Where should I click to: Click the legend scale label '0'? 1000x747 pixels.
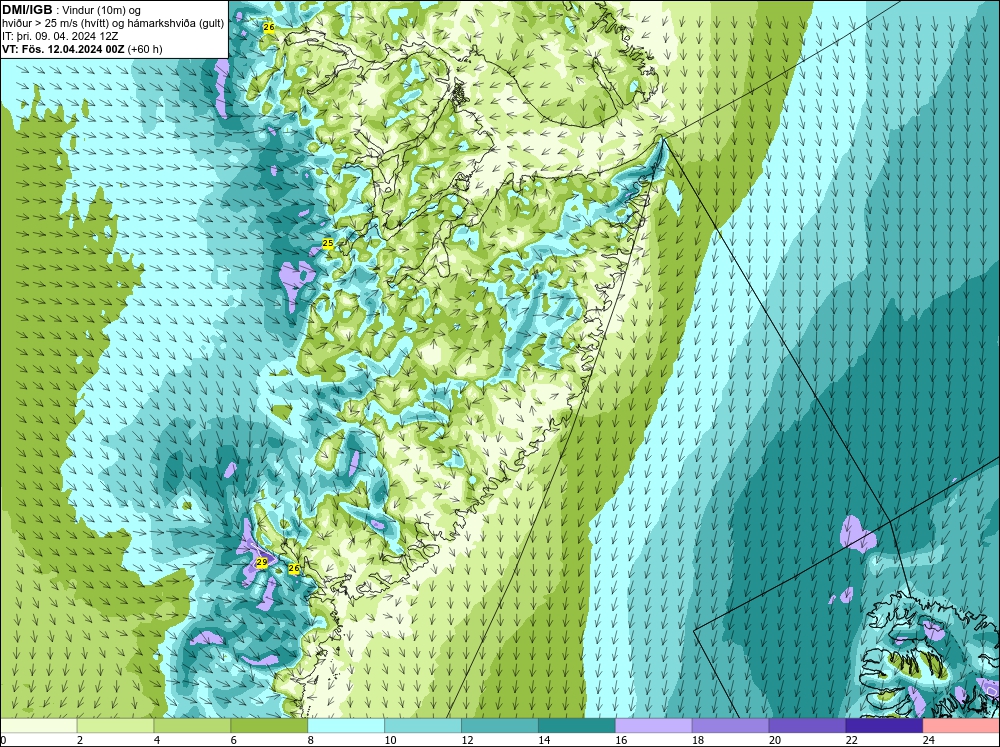[3, 741]
